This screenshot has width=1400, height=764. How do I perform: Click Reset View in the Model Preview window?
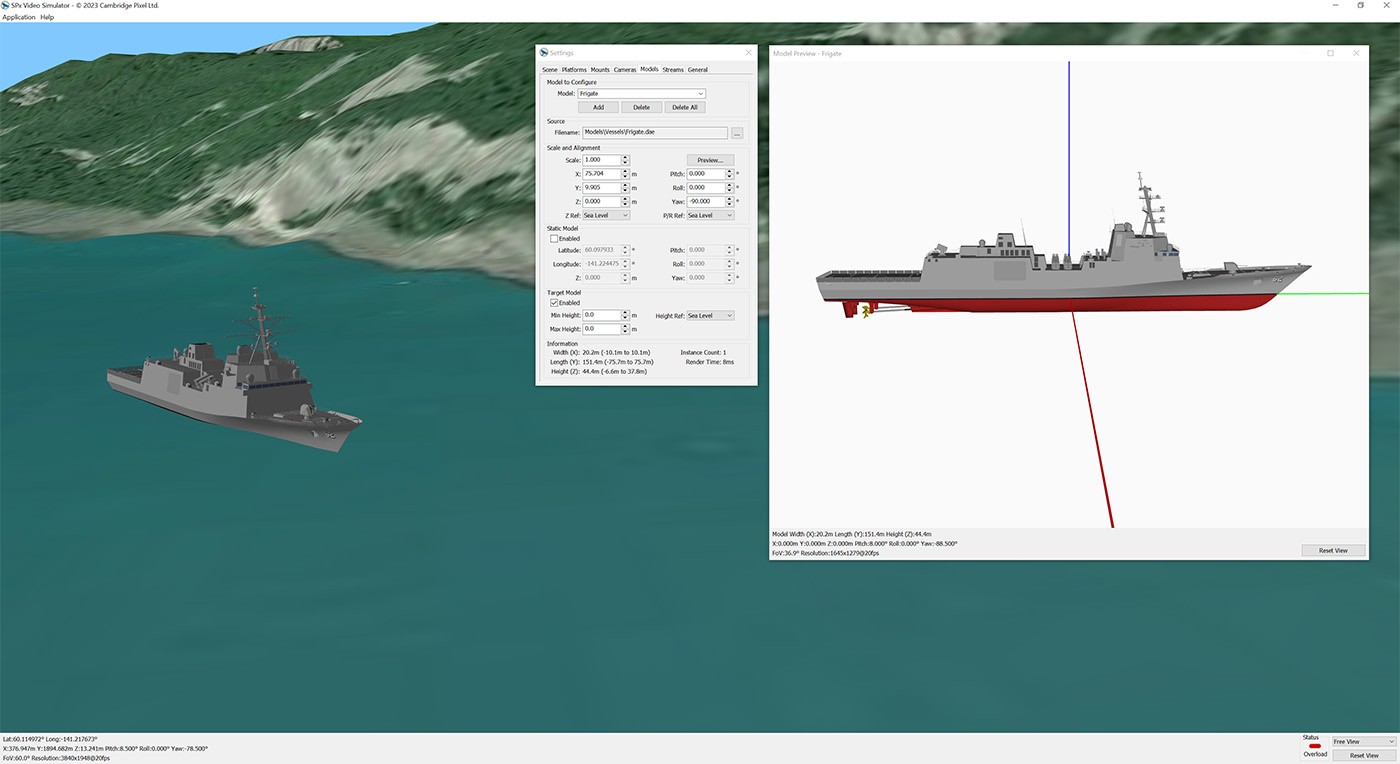pyautogui.click(x=1333, y=550)
